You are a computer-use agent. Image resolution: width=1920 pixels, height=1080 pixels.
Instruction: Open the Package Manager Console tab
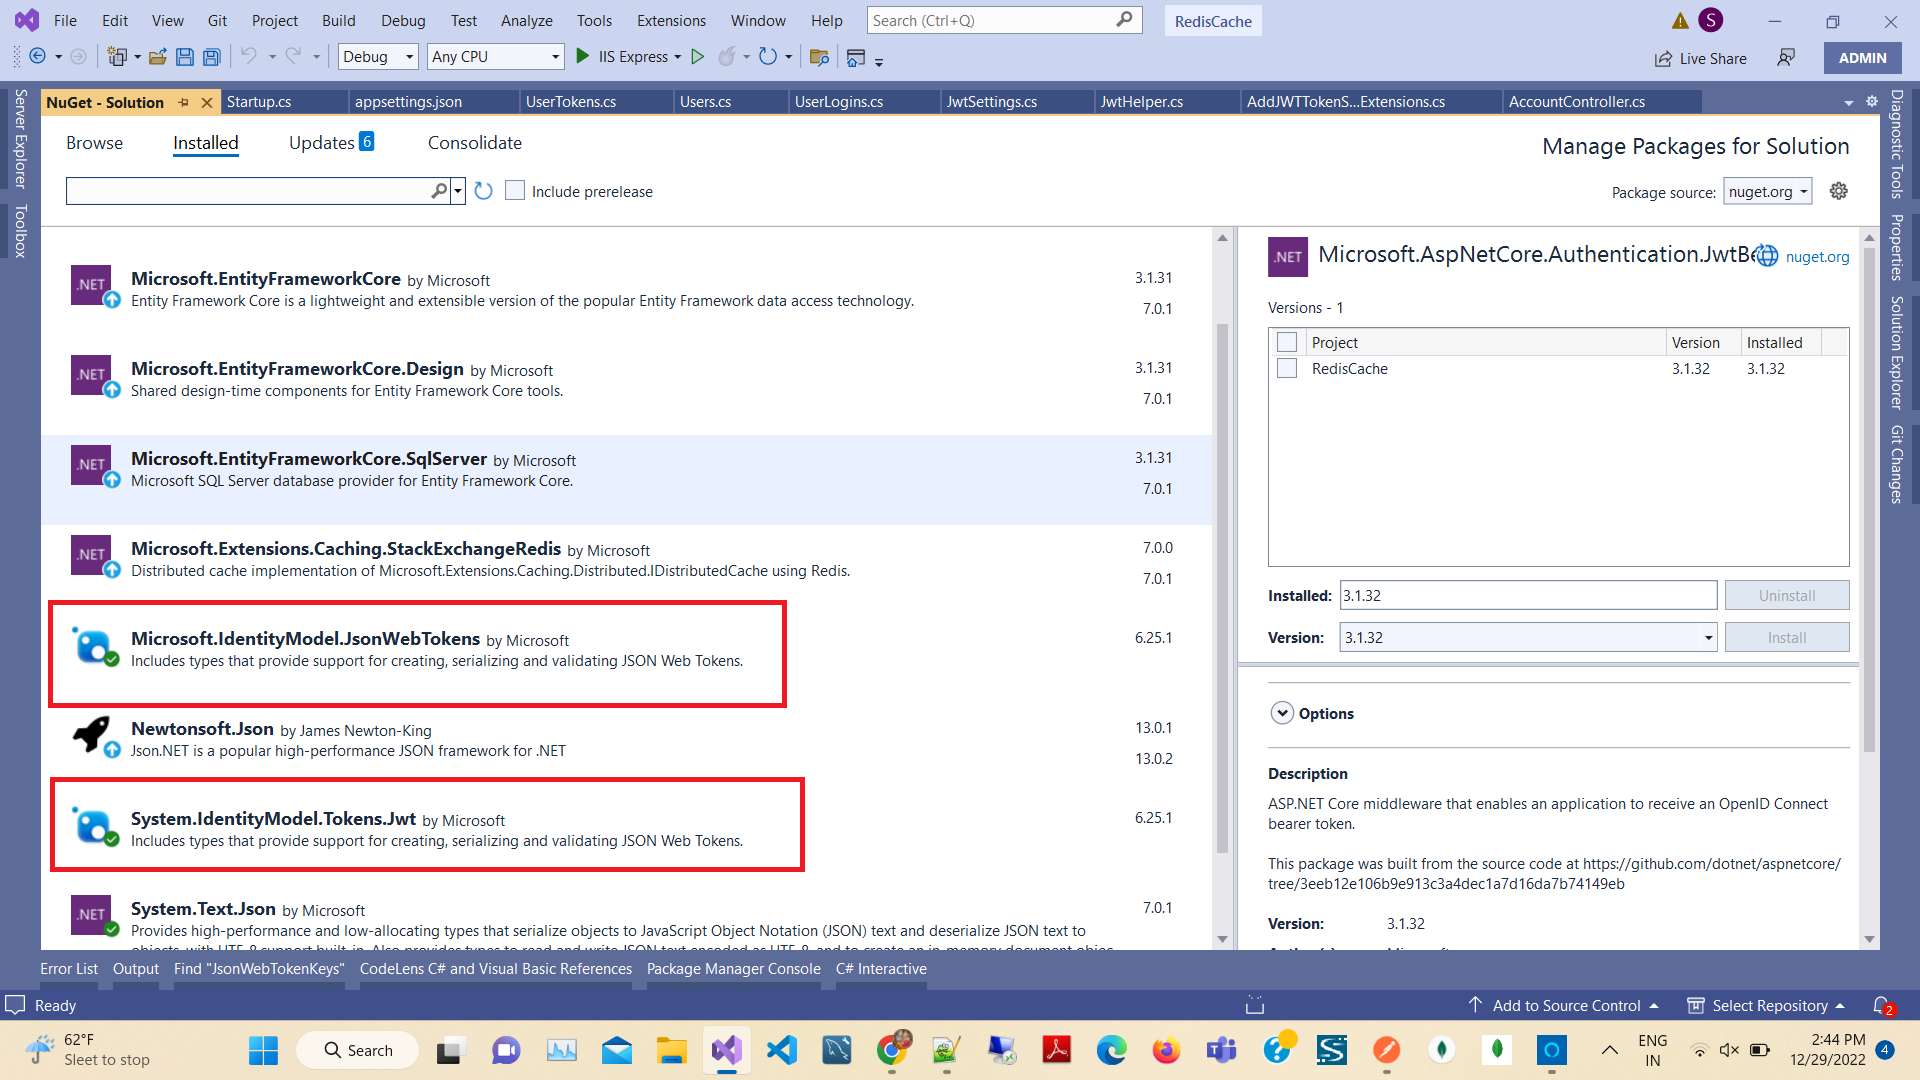coord(733,968)
